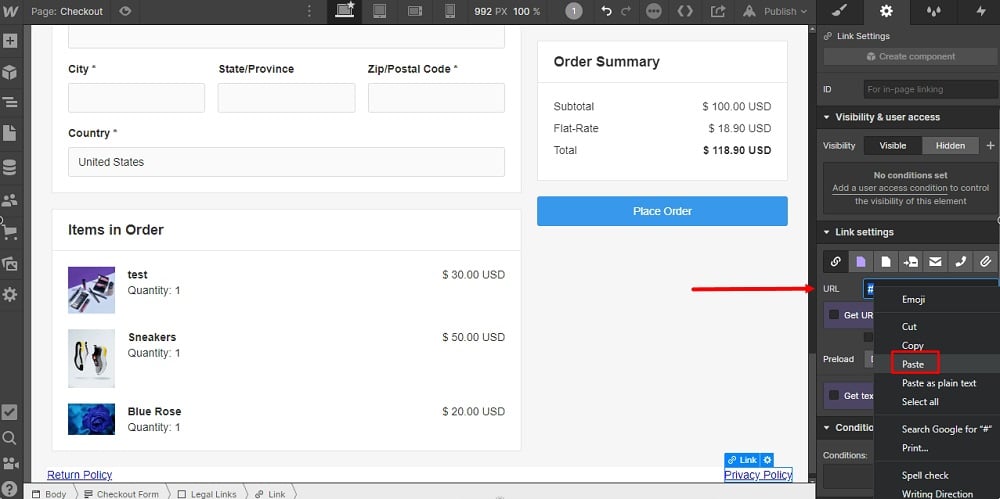The width and height of the screenshot is (1000, 499).
Task: Open the site Settings gear in left sidebar
Action: [10, 295]
